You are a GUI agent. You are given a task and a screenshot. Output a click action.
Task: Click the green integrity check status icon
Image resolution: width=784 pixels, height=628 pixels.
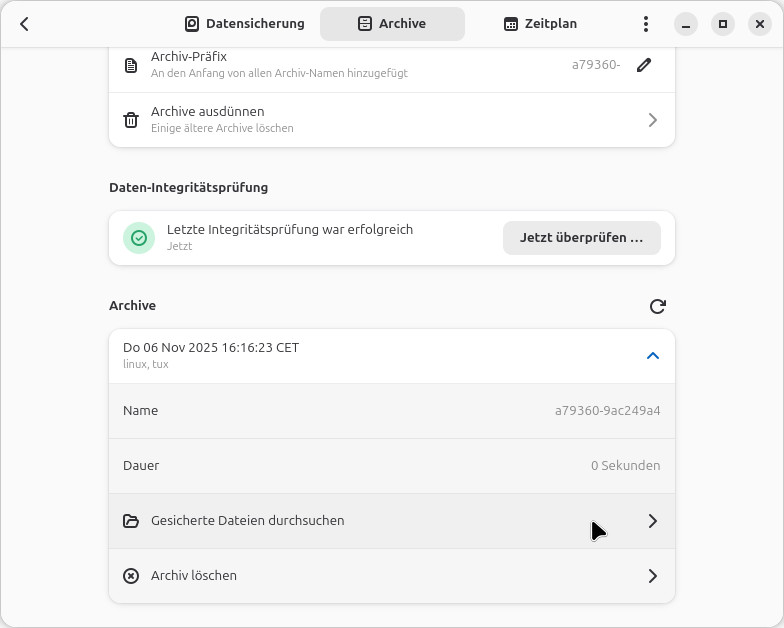pos(139,238)
